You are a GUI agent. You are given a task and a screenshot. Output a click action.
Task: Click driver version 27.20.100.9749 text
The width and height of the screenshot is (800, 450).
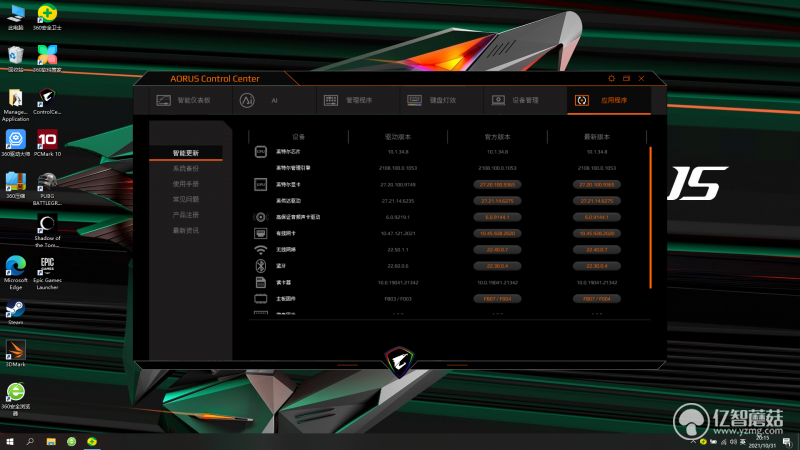tap(398, 185)
